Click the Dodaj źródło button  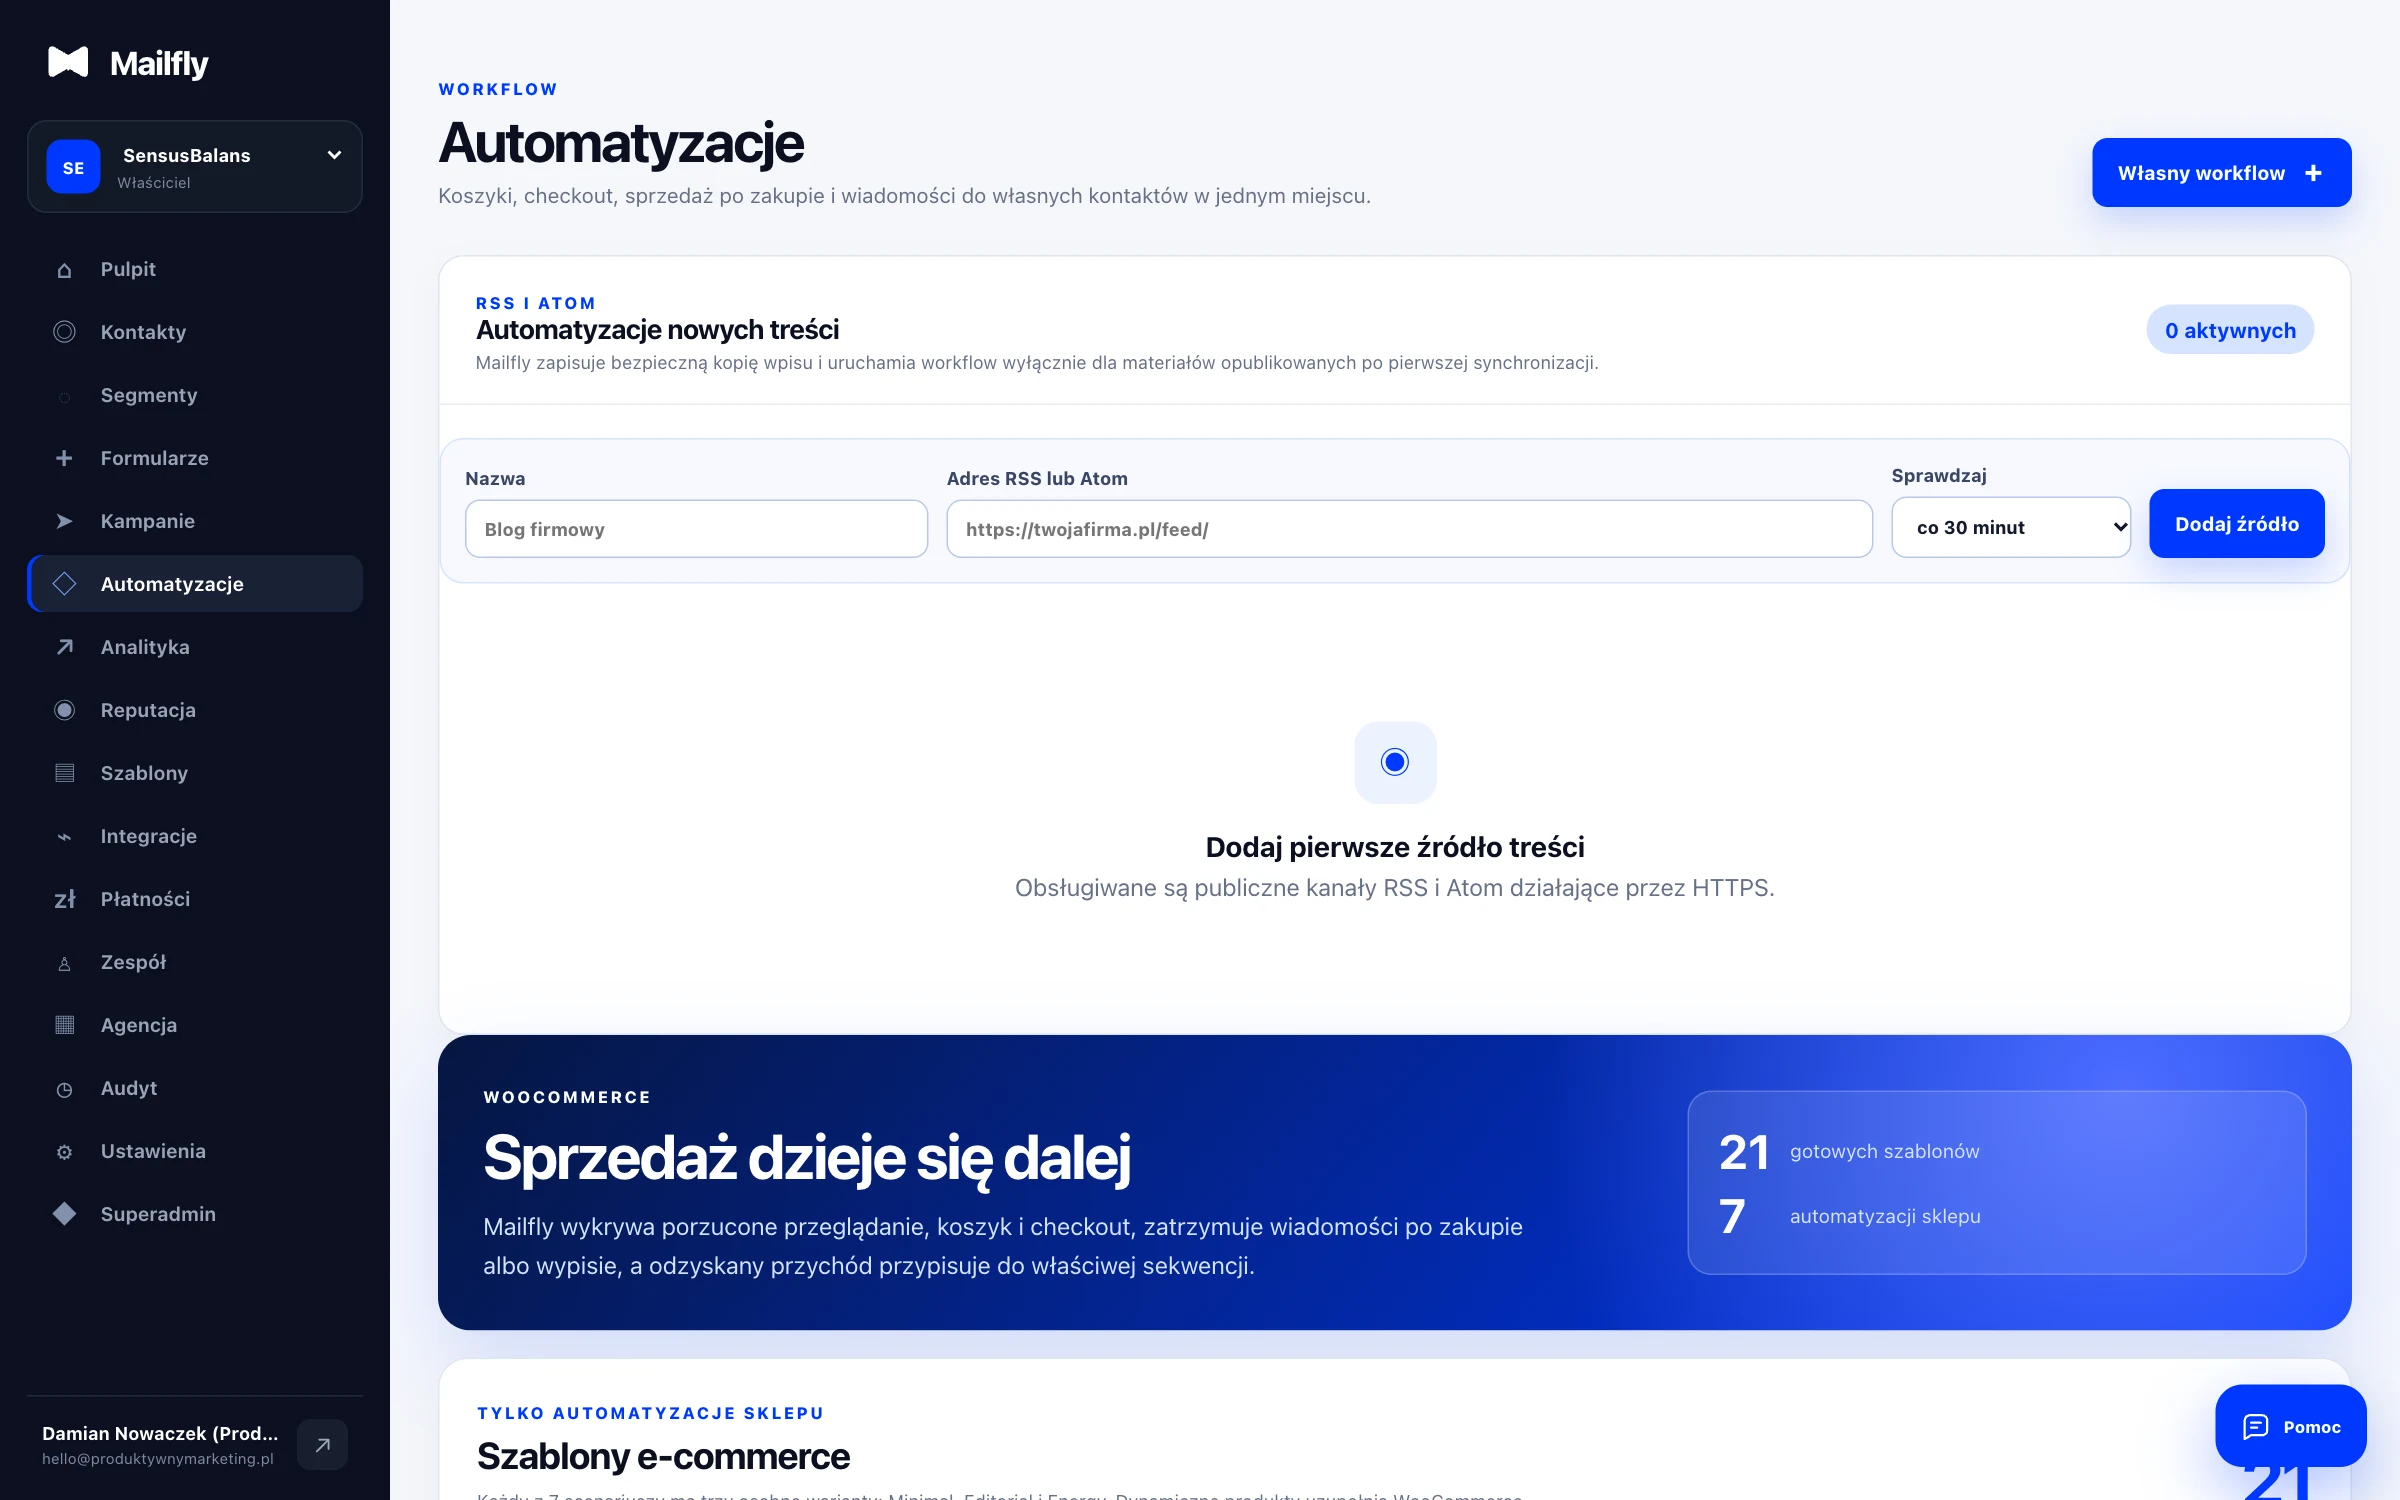coord(2236,524)
